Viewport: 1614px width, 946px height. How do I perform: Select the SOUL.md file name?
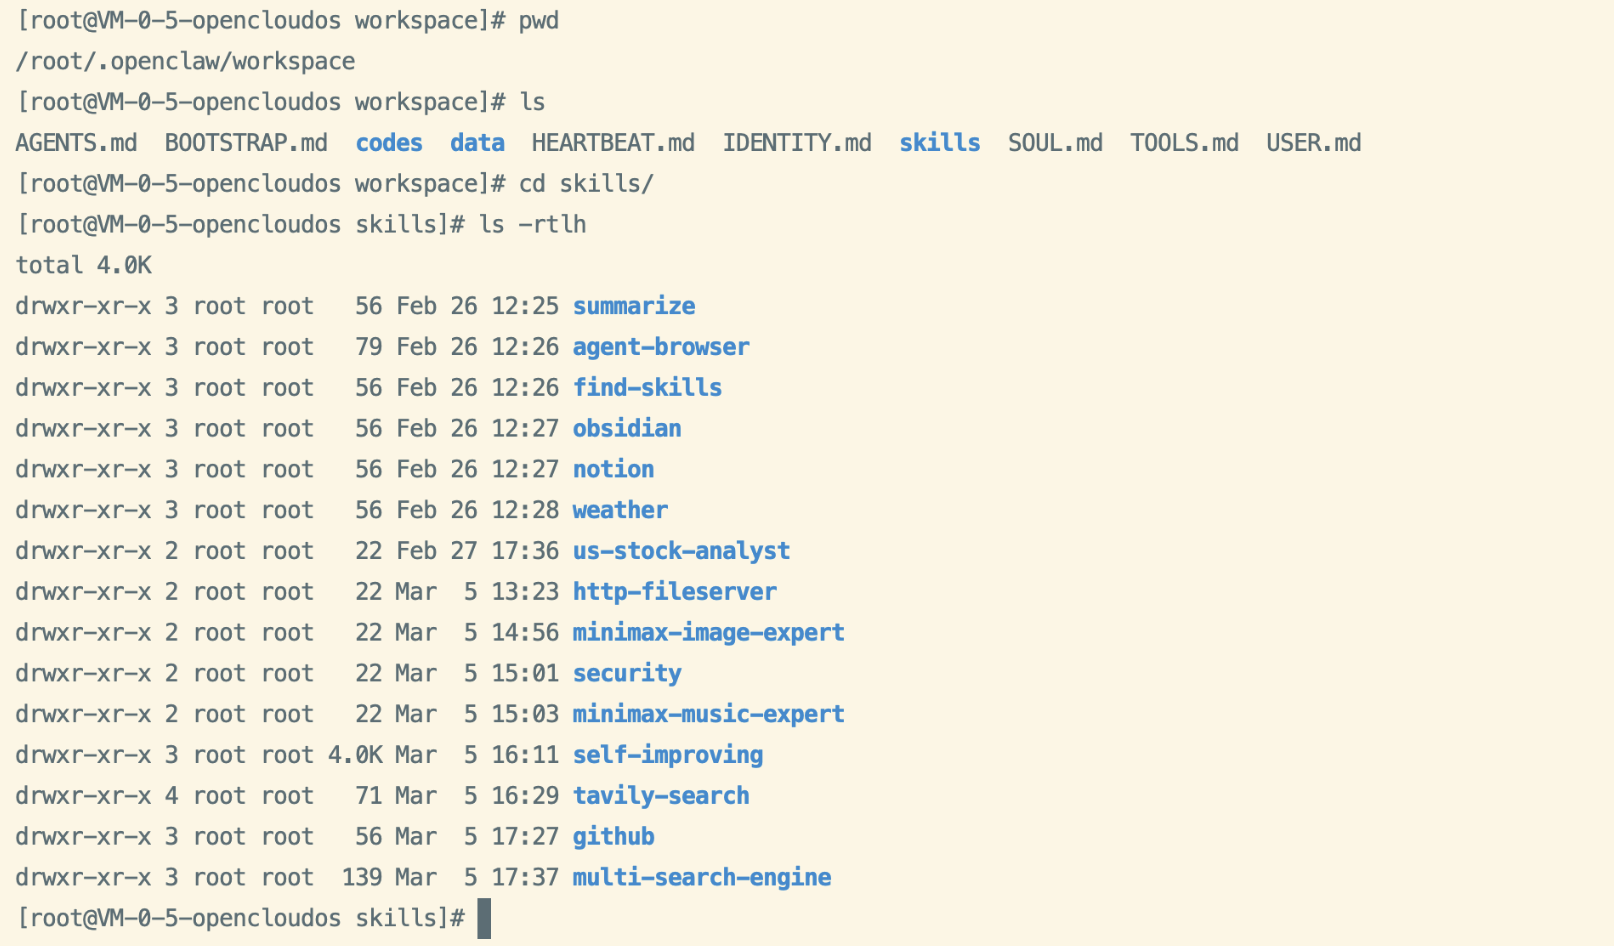coord(1055,143)
